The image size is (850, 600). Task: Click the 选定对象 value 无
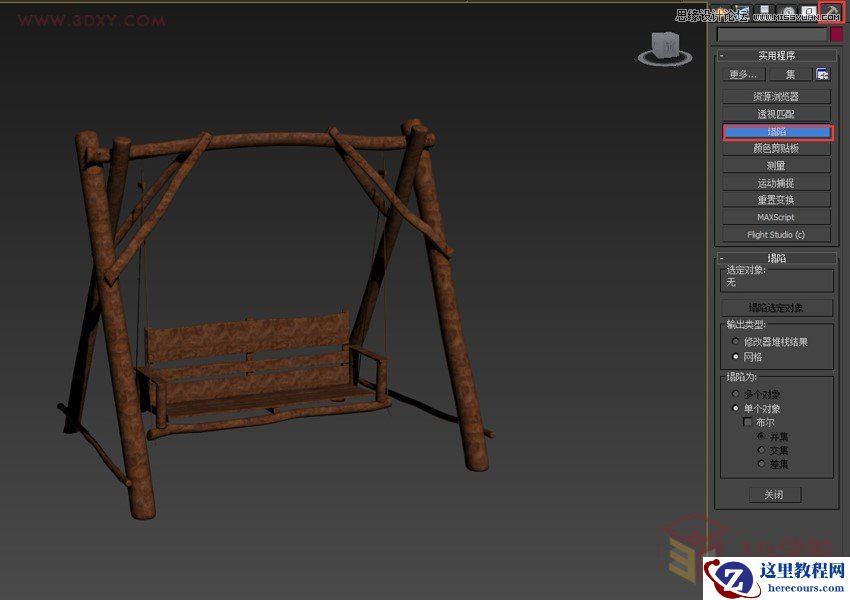(x=731, y=282)
